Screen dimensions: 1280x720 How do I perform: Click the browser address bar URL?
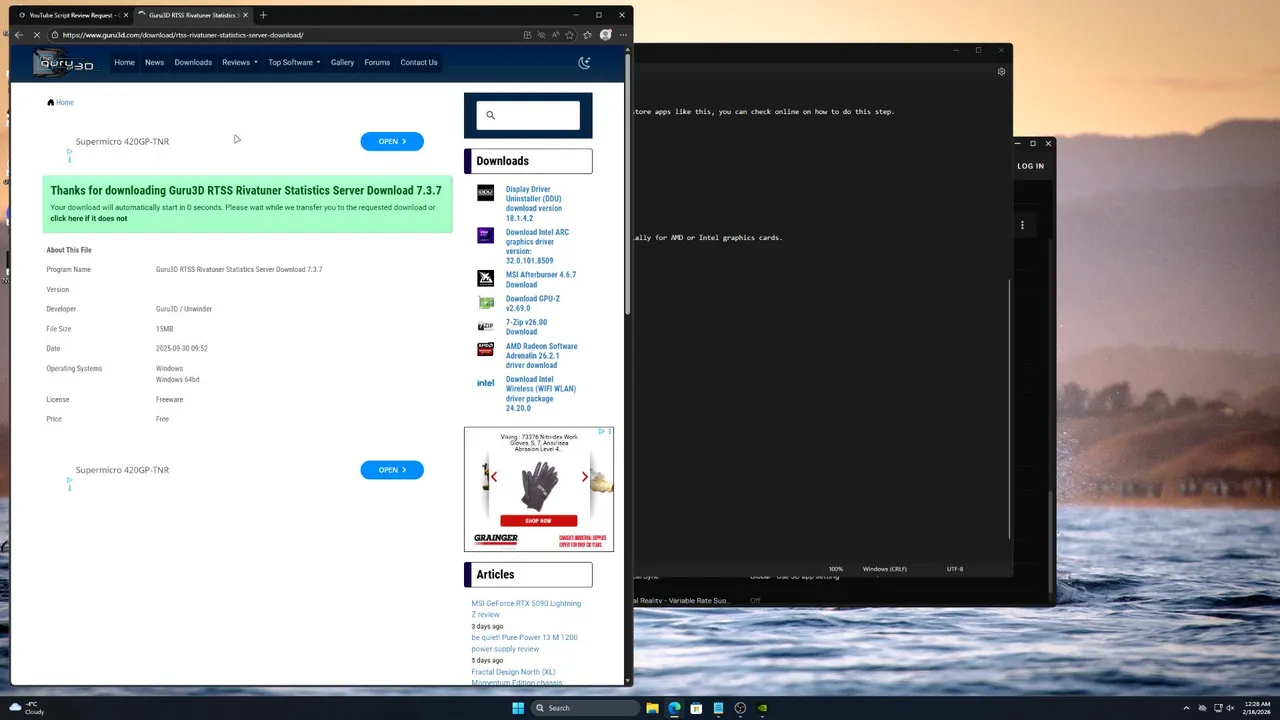(183, 35)
